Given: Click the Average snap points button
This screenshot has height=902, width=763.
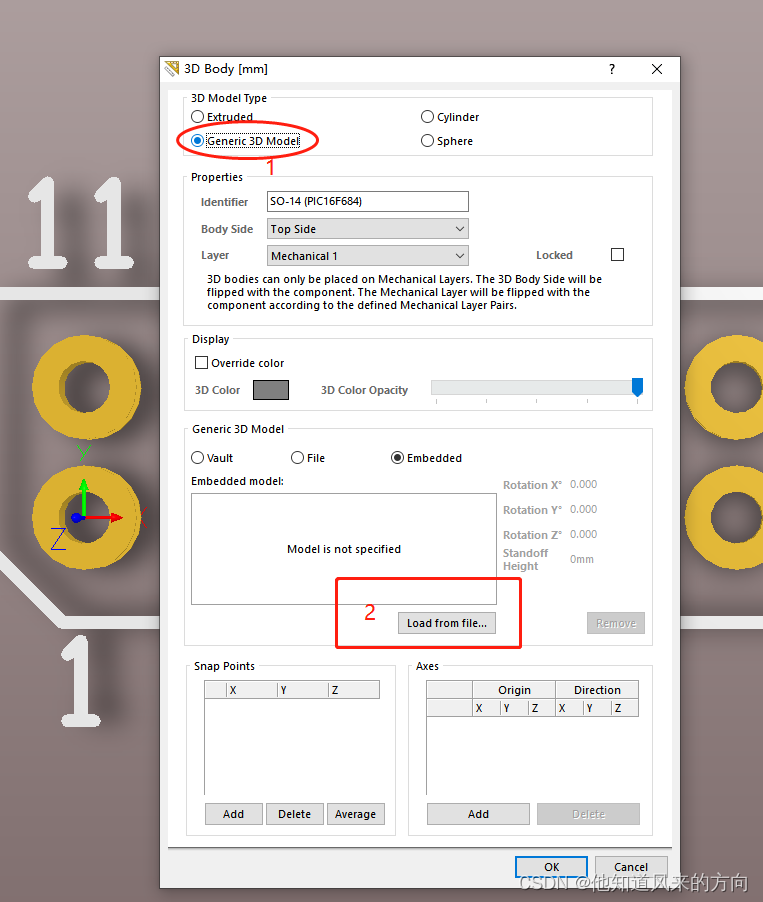Looking at the screenshot, I should pos(355,814).
